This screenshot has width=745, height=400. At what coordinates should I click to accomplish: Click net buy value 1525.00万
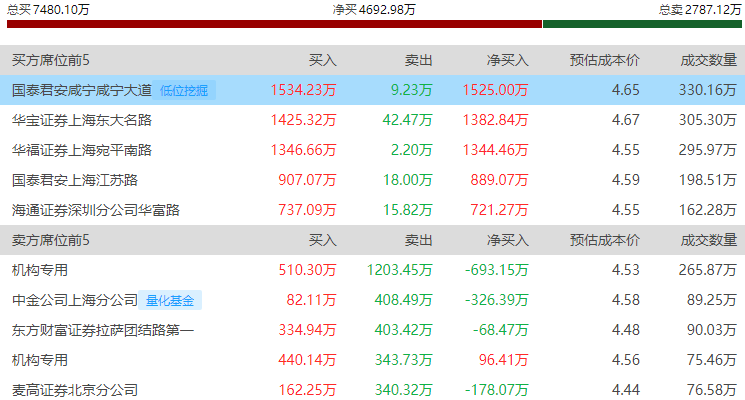coord(496,90)
